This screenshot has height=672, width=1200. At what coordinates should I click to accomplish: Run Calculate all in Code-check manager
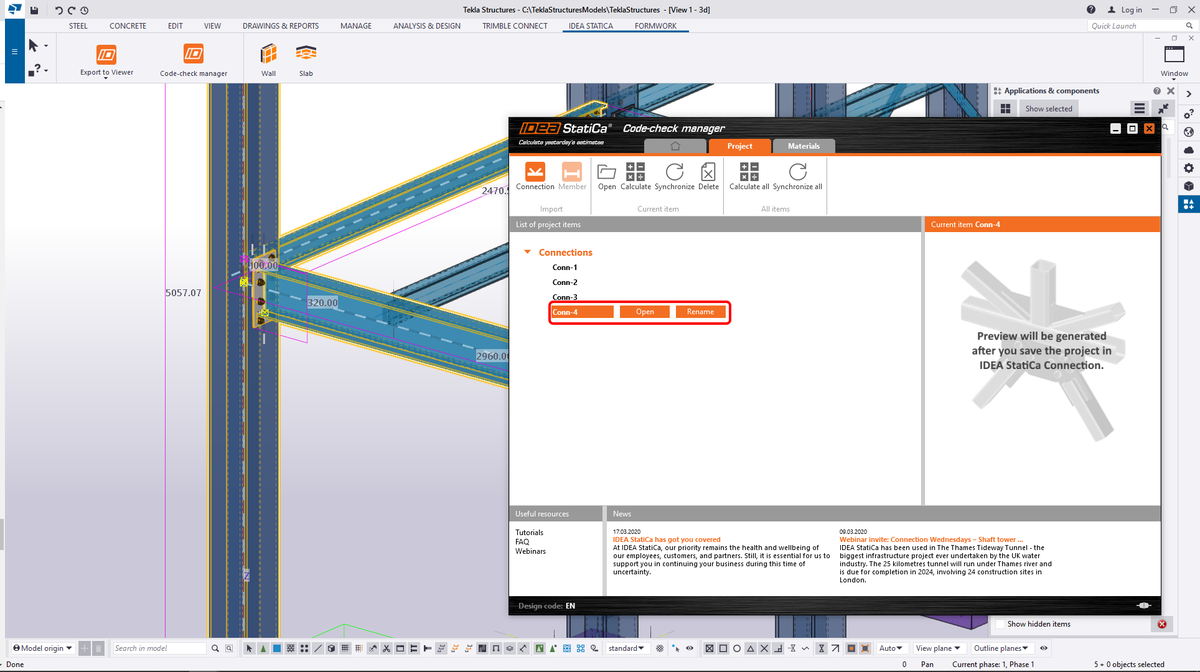coord(748,176)
